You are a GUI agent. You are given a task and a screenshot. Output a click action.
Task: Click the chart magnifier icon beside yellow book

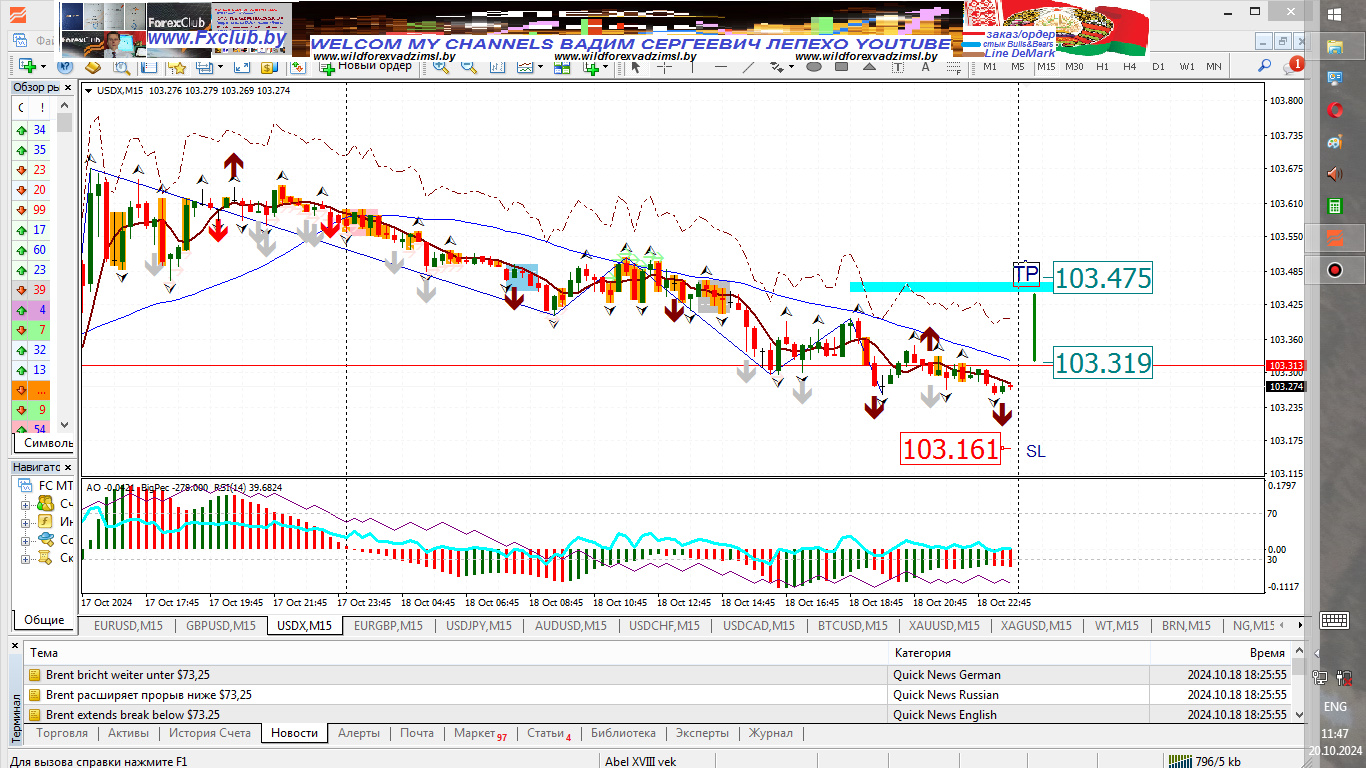122,67
